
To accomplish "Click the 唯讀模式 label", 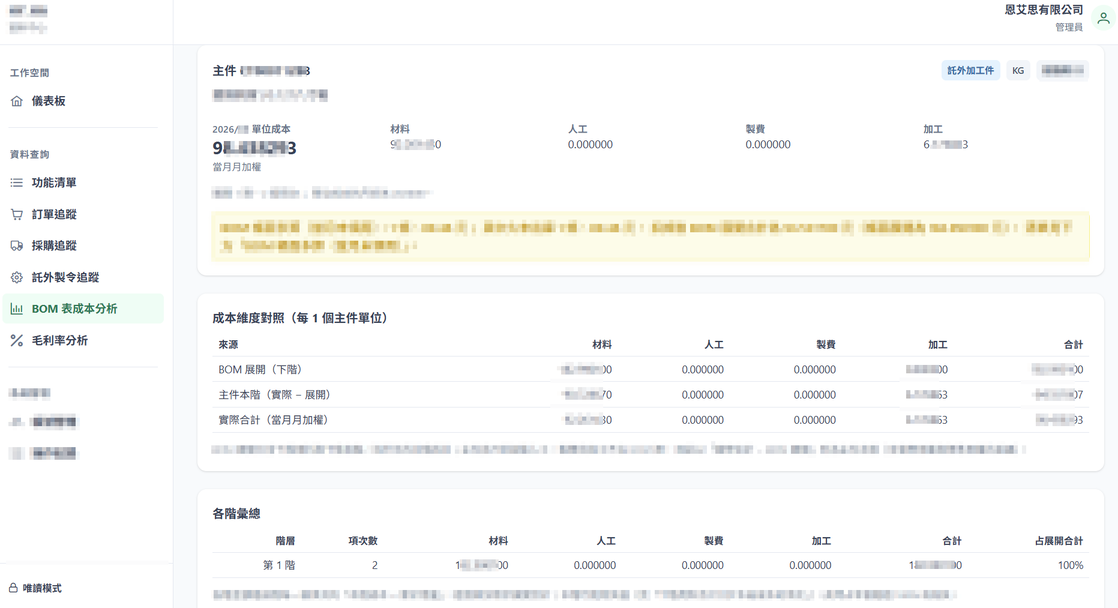I will click(x=42, y=588).
